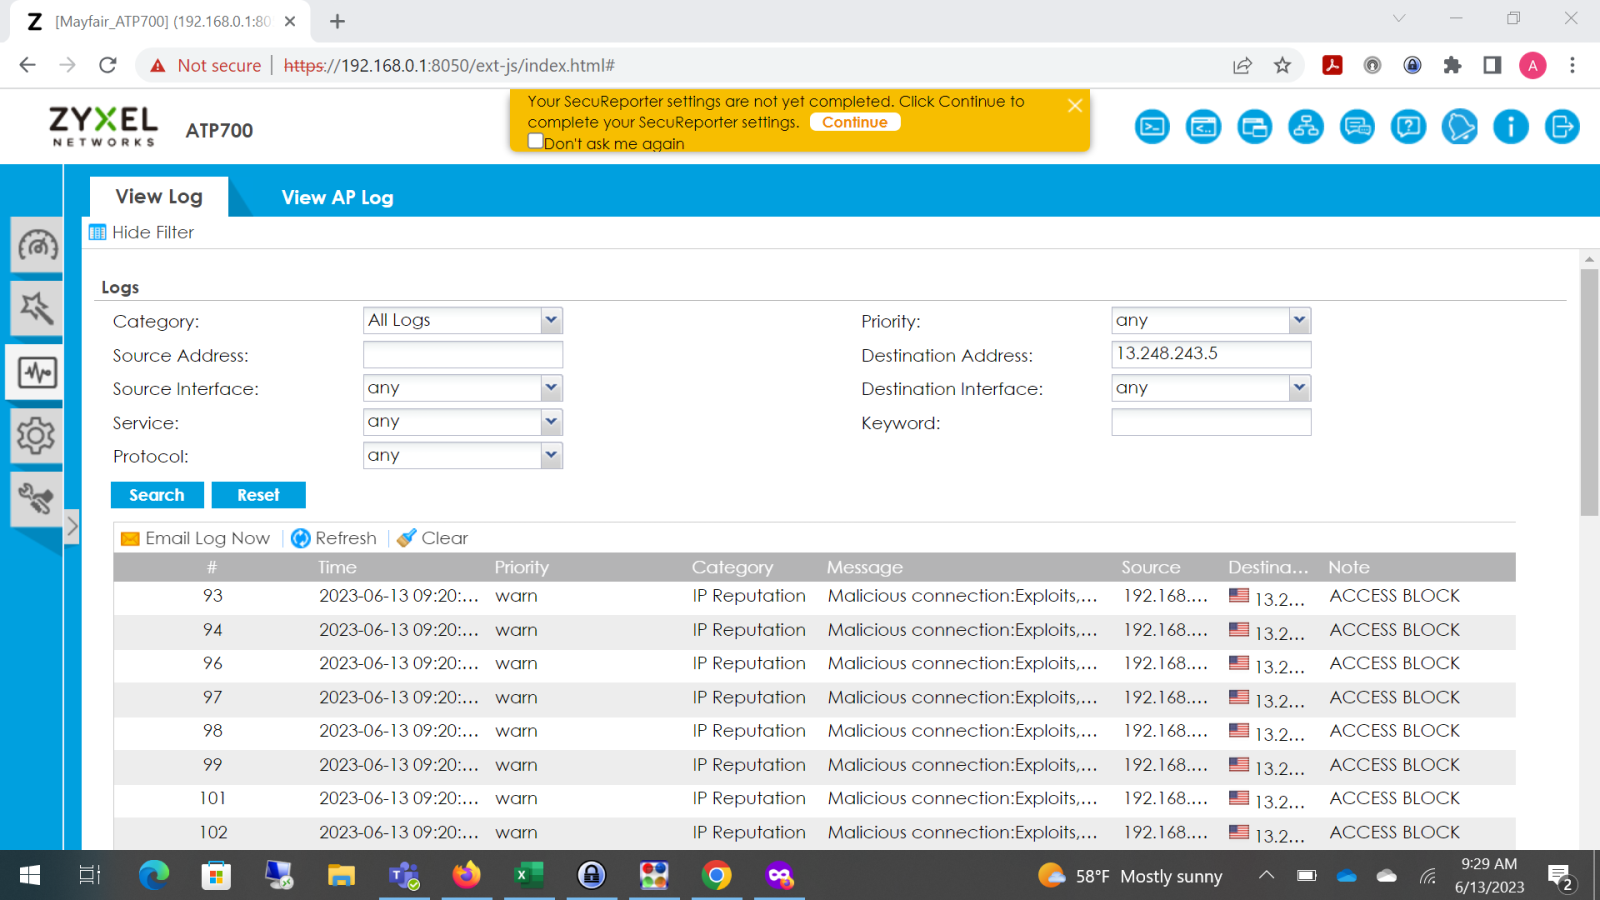The image size is (1600, 900).
Task: Open the Dashboard gauge icon in sidebar
Action: [37, 245]
